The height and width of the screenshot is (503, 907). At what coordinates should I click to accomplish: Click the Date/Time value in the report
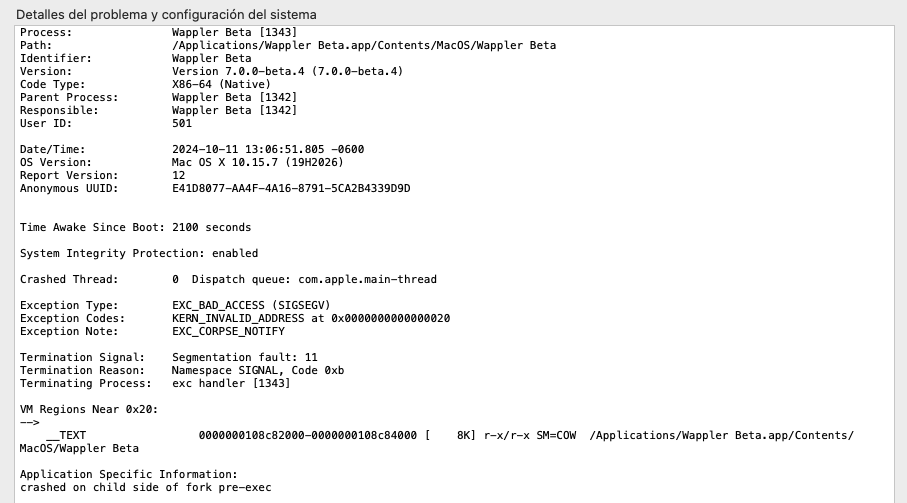pyautogui.click(x=268, y=150)
